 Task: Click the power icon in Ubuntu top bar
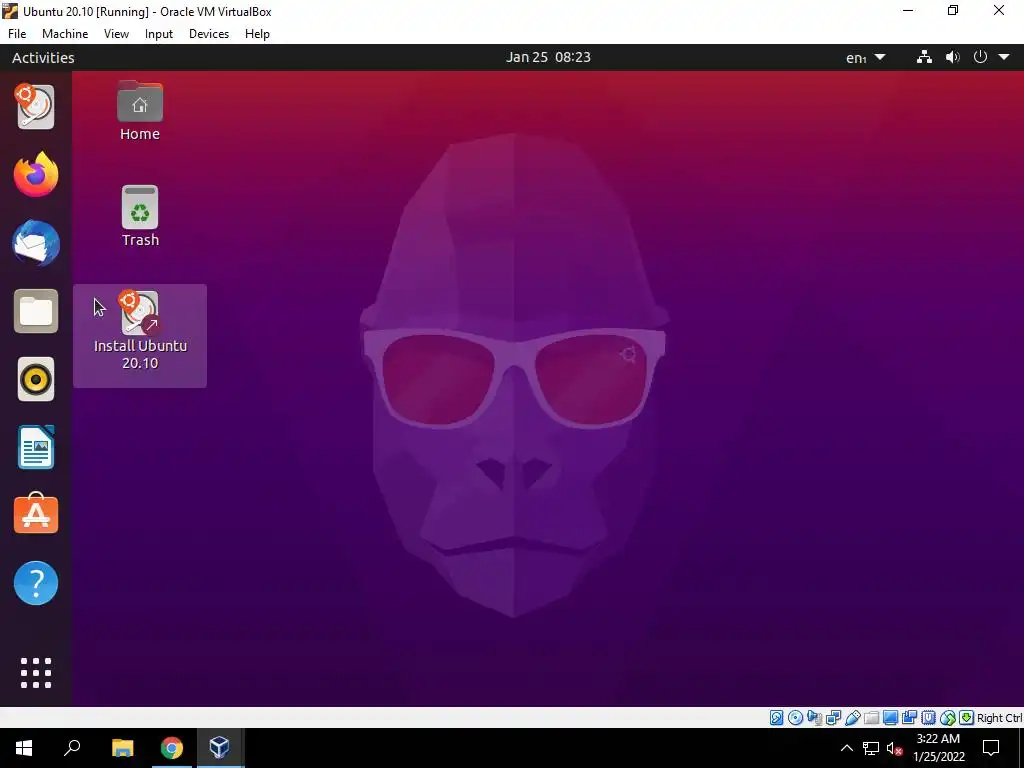pos(980,57)
